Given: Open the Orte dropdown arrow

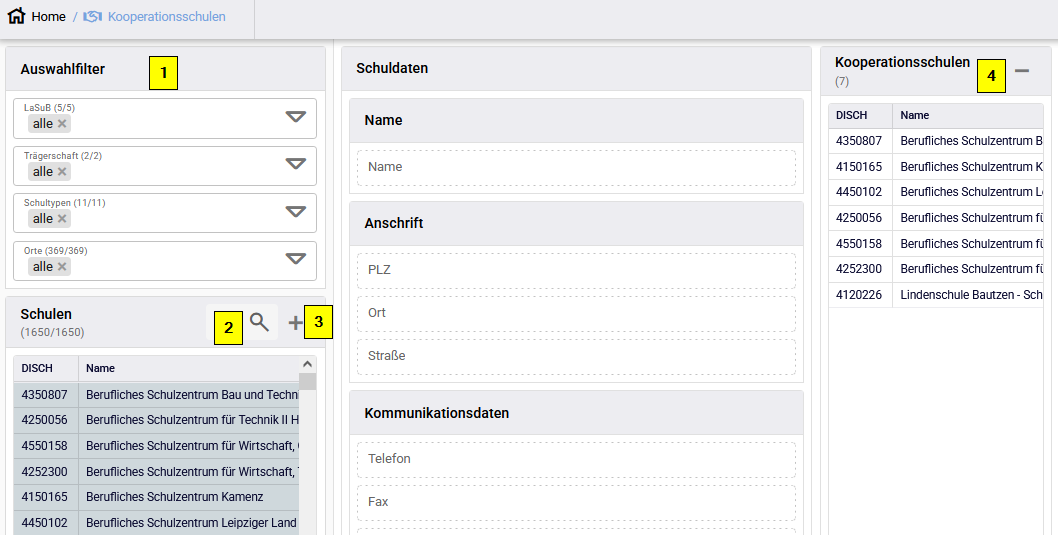Looking at the screenshot, I should pyautogui.click(x=295, y=260).
